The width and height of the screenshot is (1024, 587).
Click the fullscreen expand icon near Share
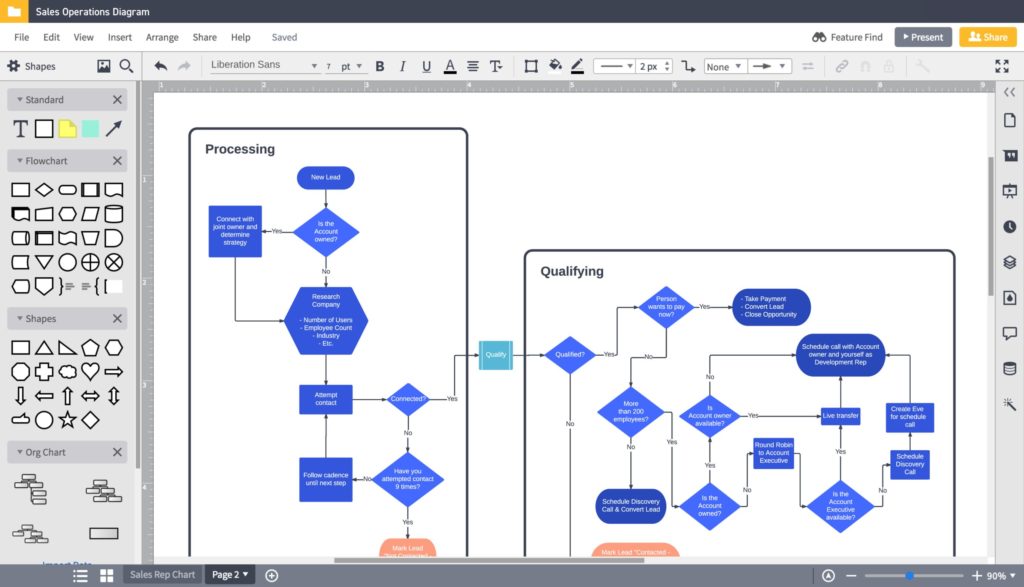pyautogui.click(x=1003, y=66)
